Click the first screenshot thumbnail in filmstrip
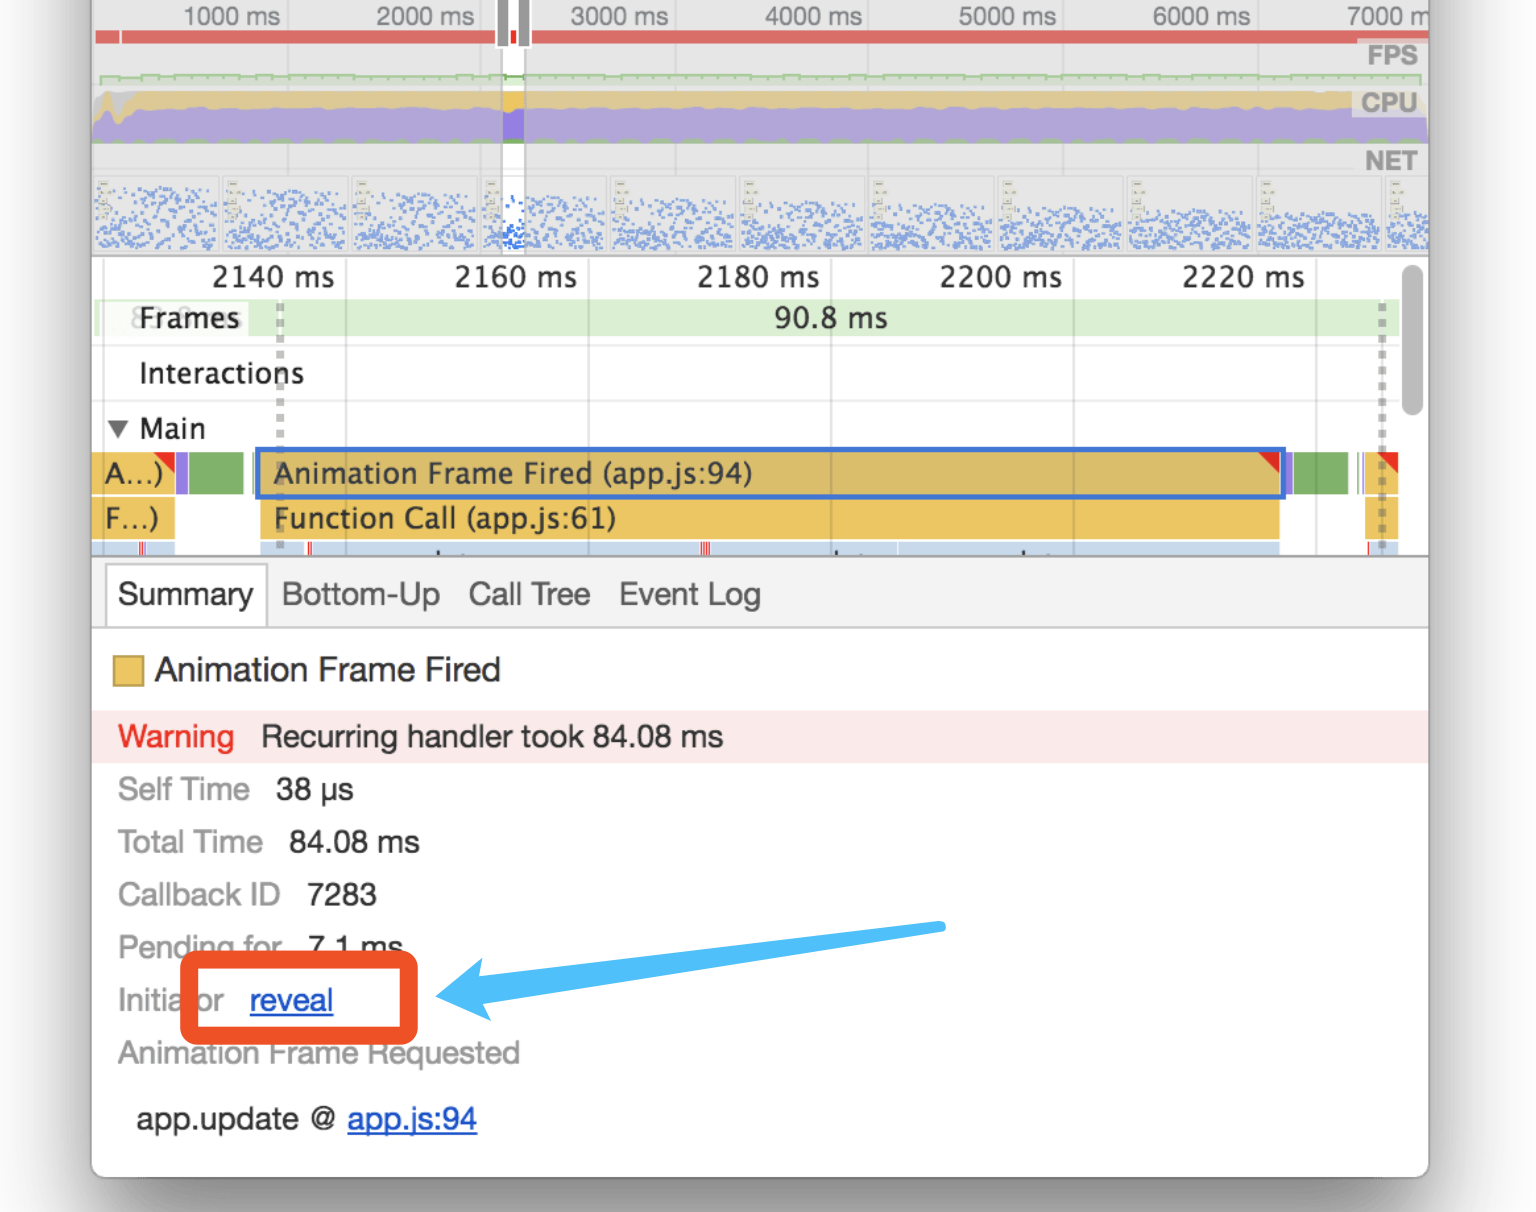1536x1212 pixels. pos(156,214)
